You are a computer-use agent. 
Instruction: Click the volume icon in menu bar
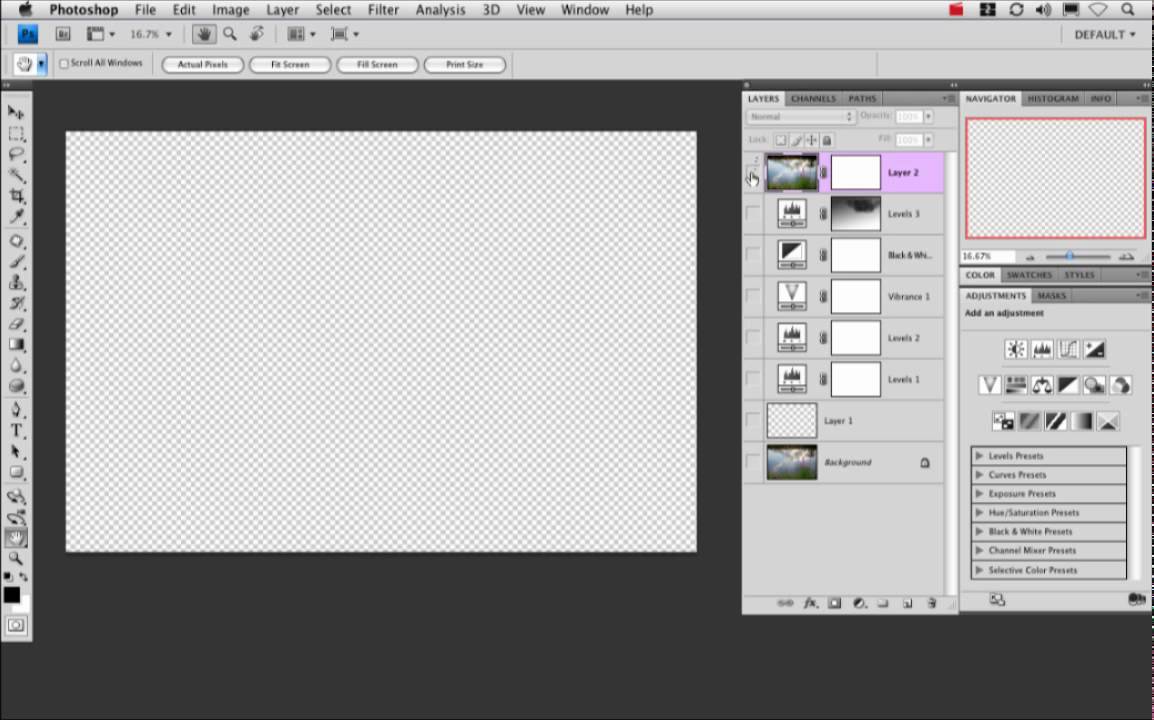click(1043, 10)
